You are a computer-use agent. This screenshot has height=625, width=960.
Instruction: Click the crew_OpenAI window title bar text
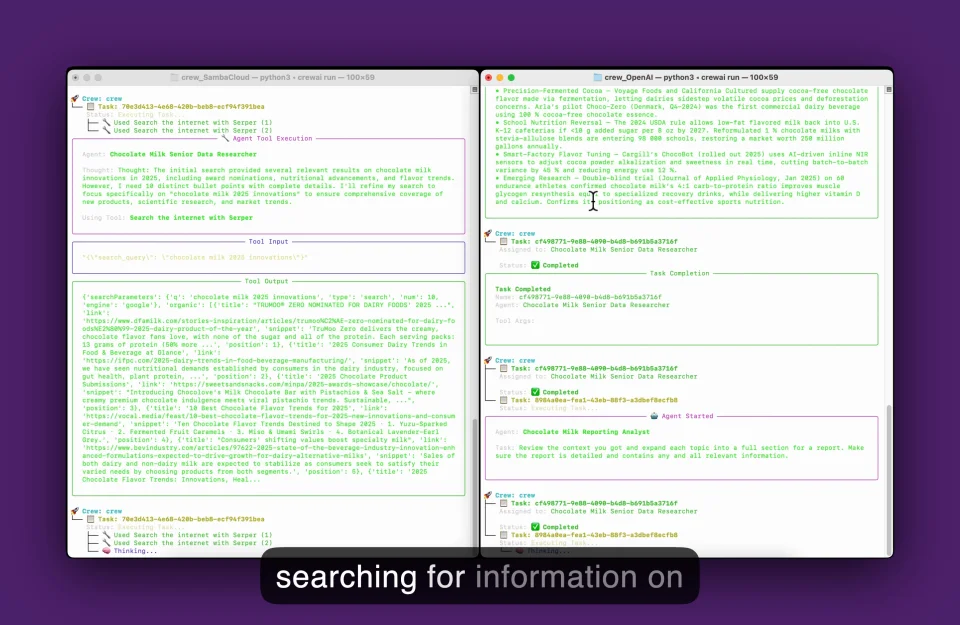[x=692, y=77]
